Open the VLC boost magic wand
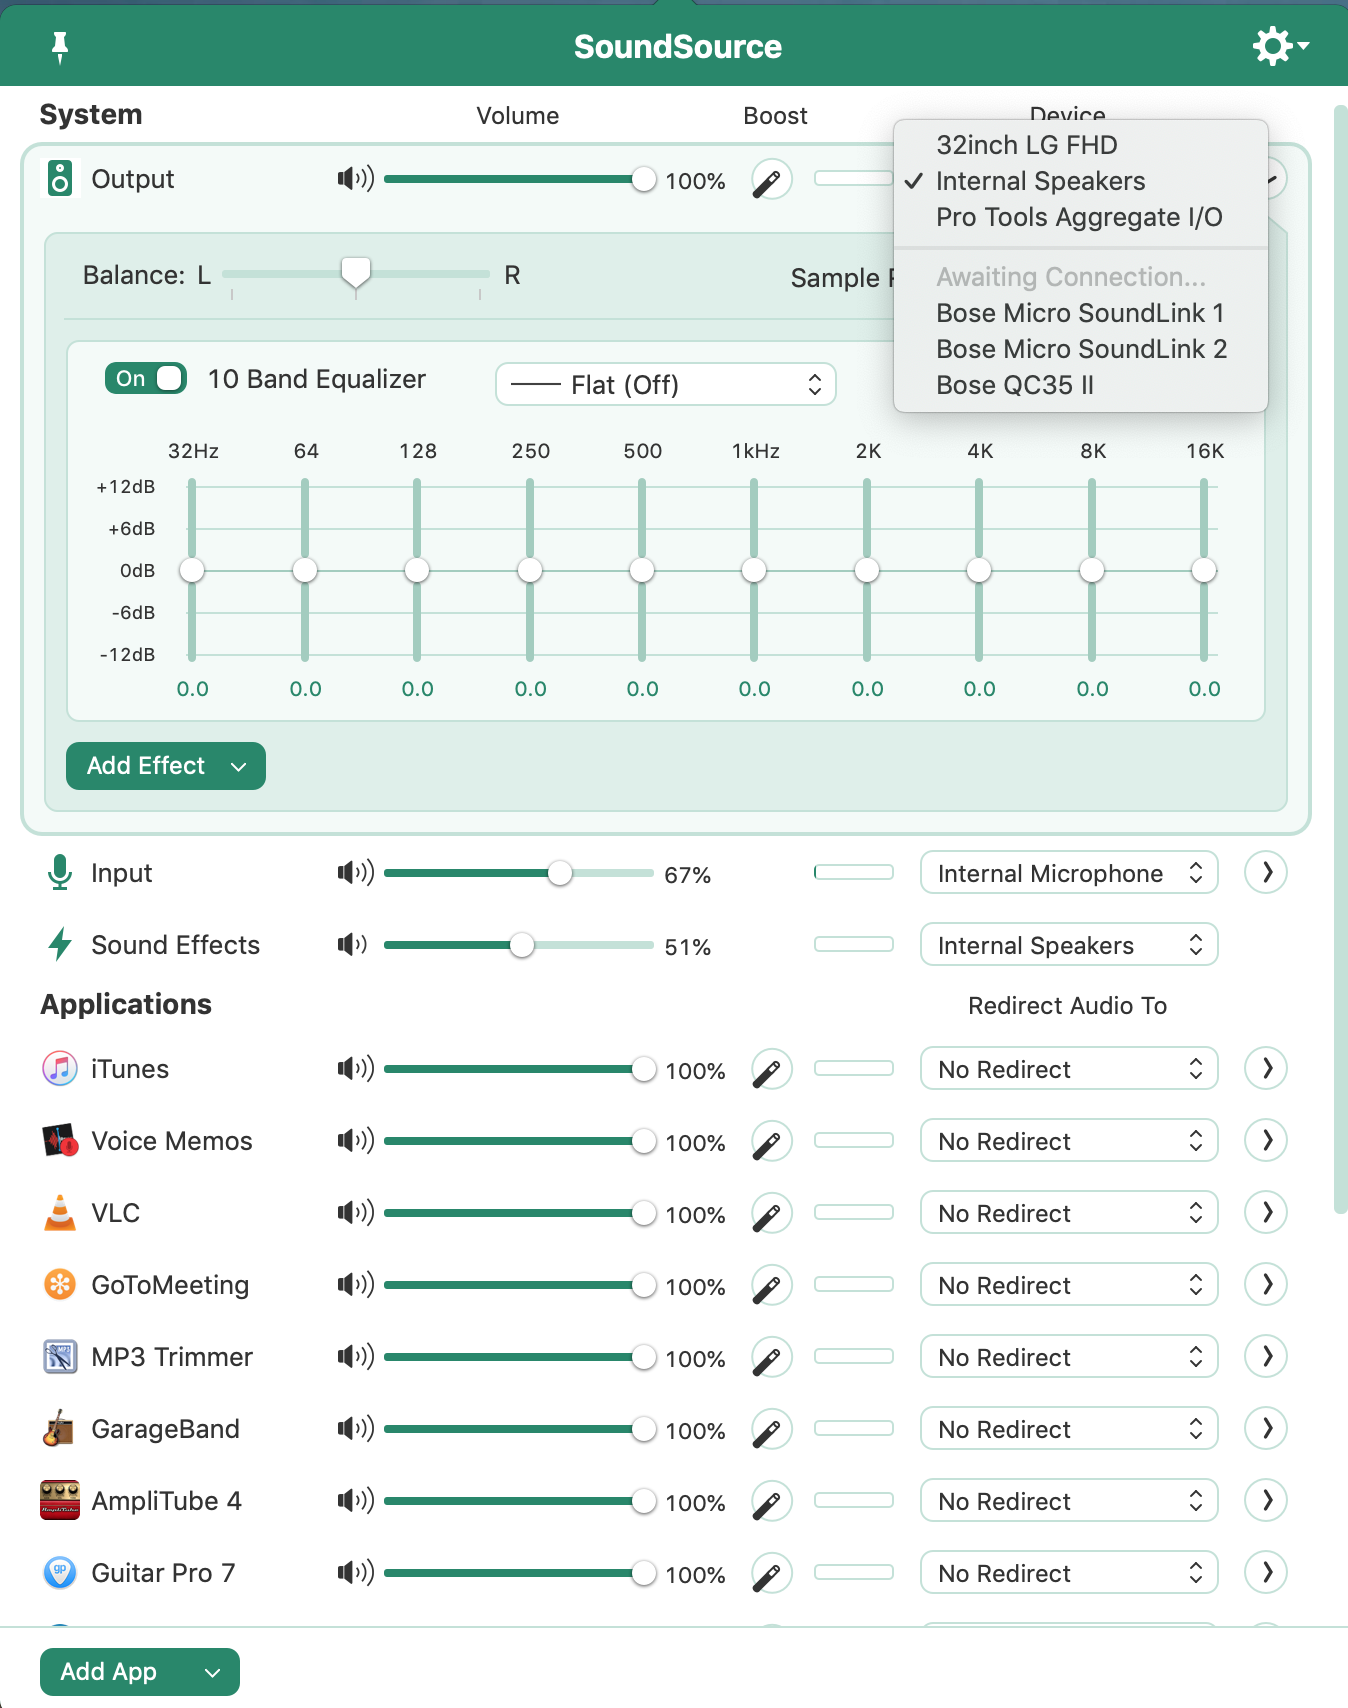The height and width of the screenshot is (1708, 1348). point(772,1214)
